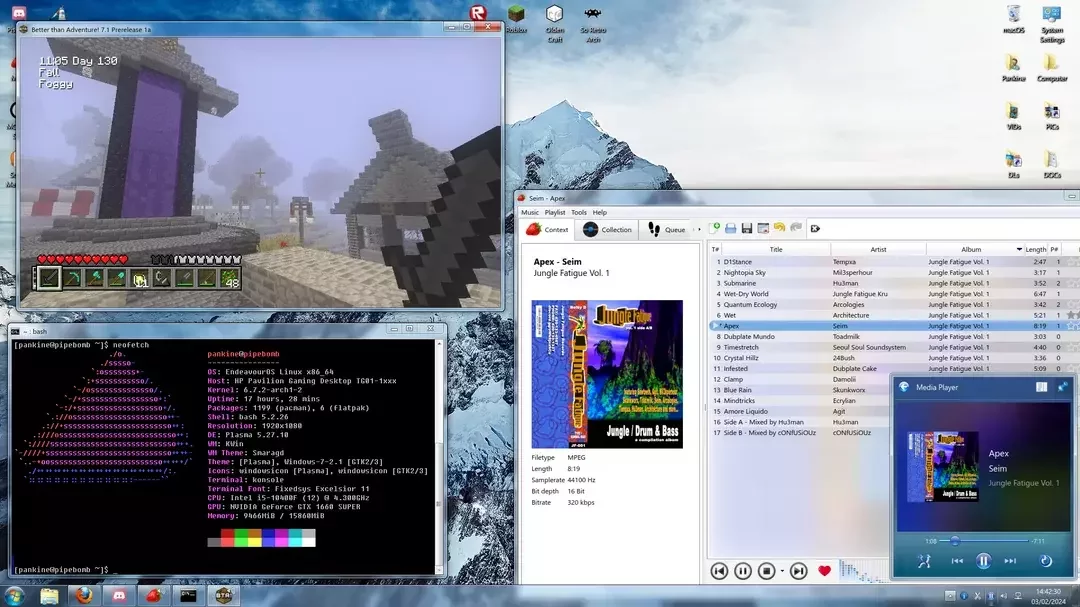1080x607 pixels.
Task: Open Firefox from taskbar
Action: pyautogui.click(x=84, y=595)
